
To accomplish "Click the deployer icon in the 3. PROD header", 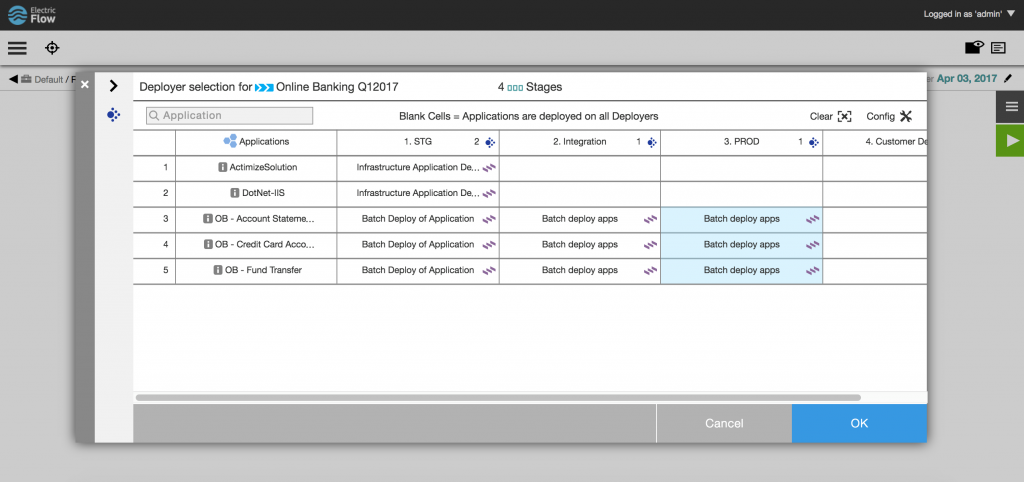I will pos(814,142).
